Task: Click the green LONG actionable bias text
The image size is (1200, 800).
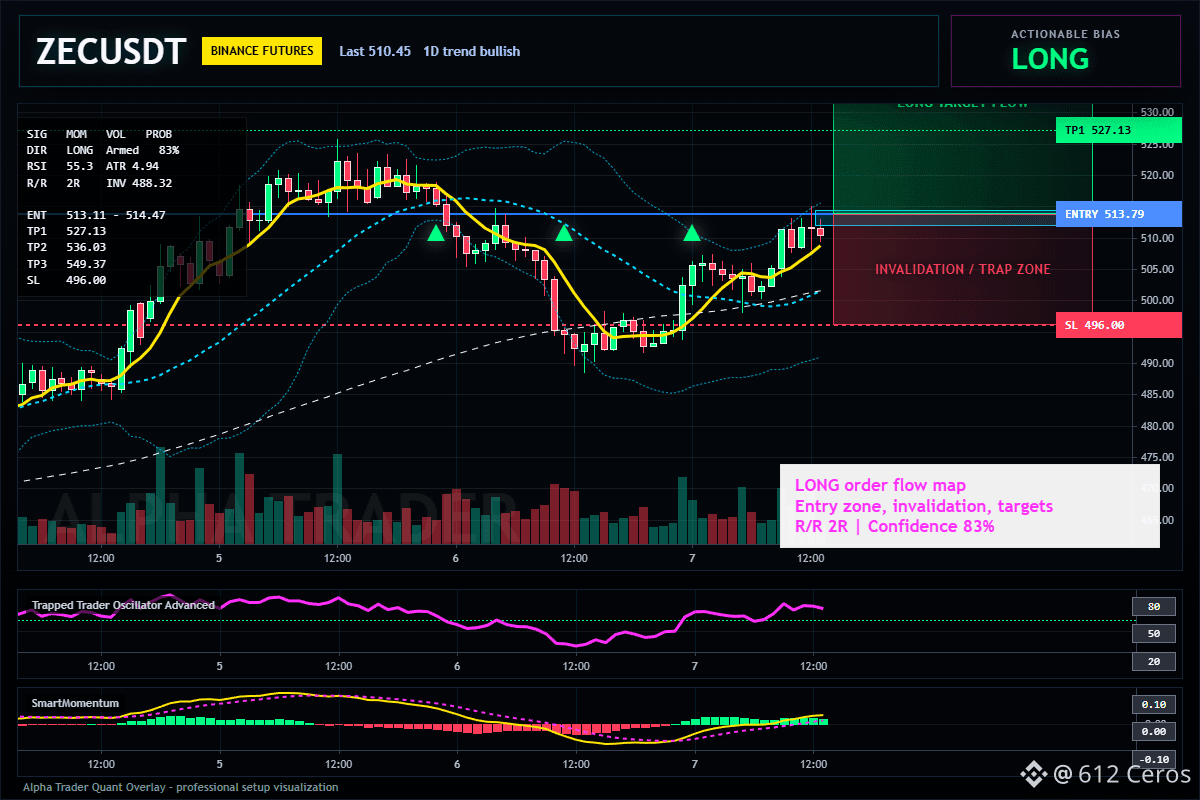Action: pos(1050,59)
